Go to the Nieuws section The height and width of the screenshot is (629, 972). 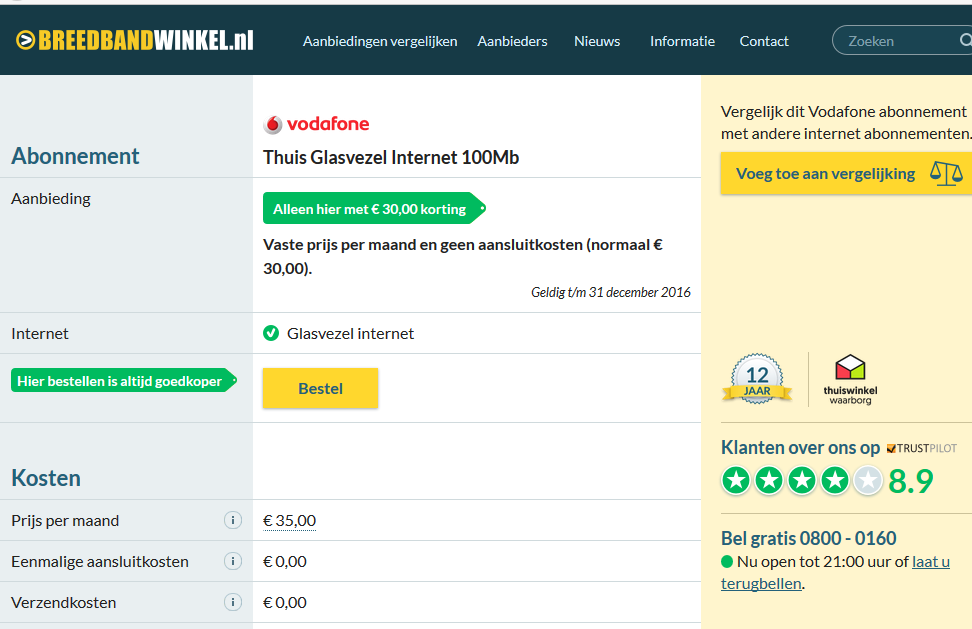[597, 41]
